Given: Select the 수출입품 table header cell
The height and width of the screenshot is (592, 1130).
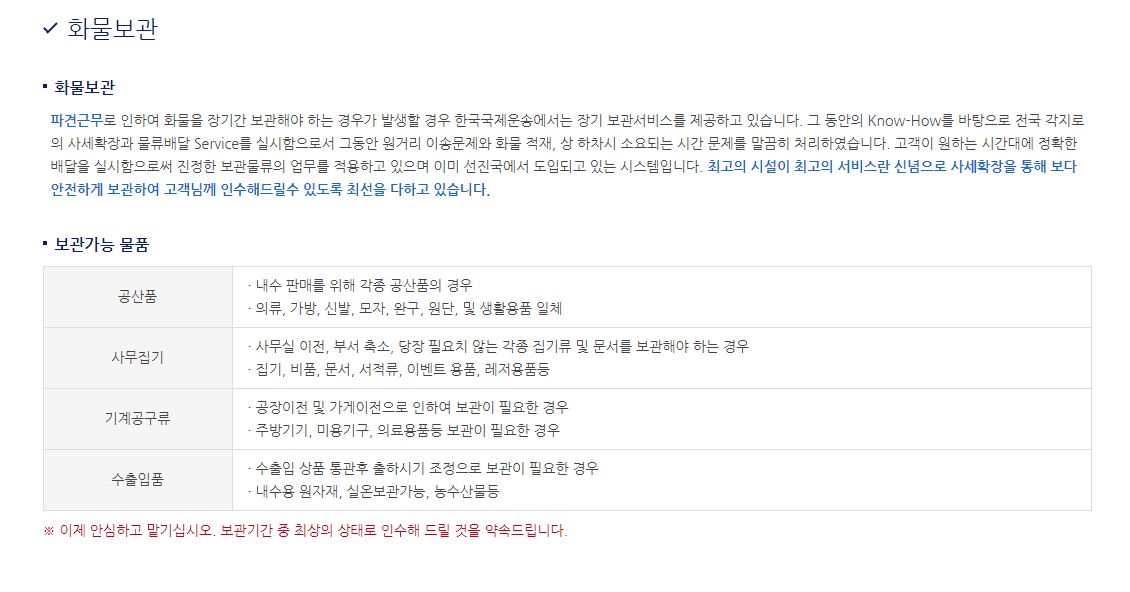Looking at the screenshot, I should [x=138, y=480].
